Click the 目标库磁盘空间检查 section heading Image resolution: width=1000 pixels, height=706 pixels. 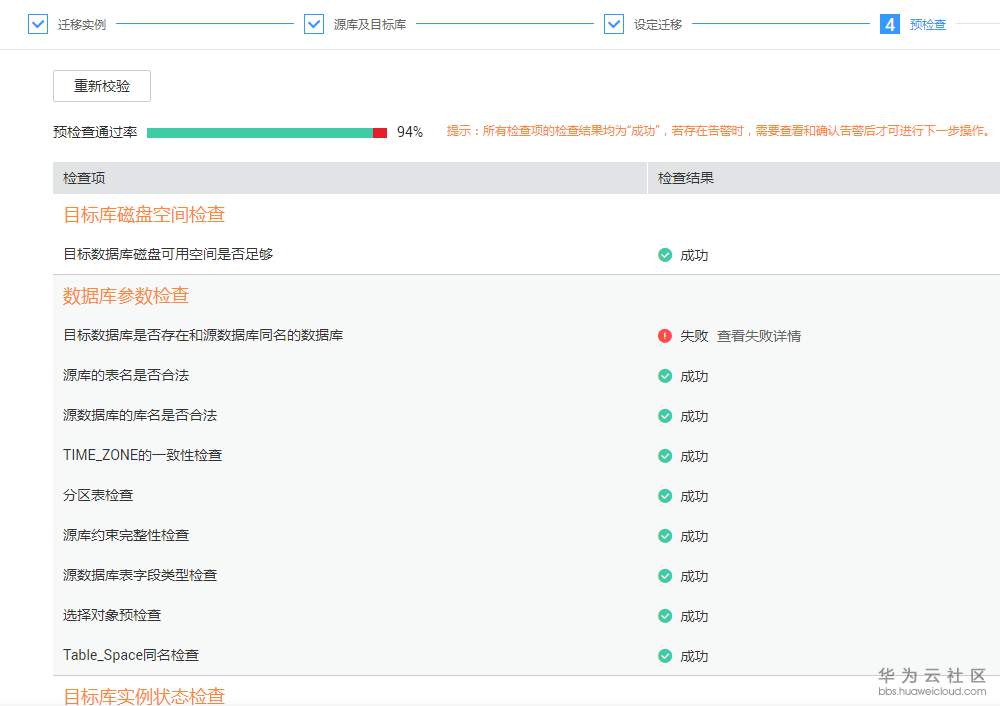coord(144,214)
